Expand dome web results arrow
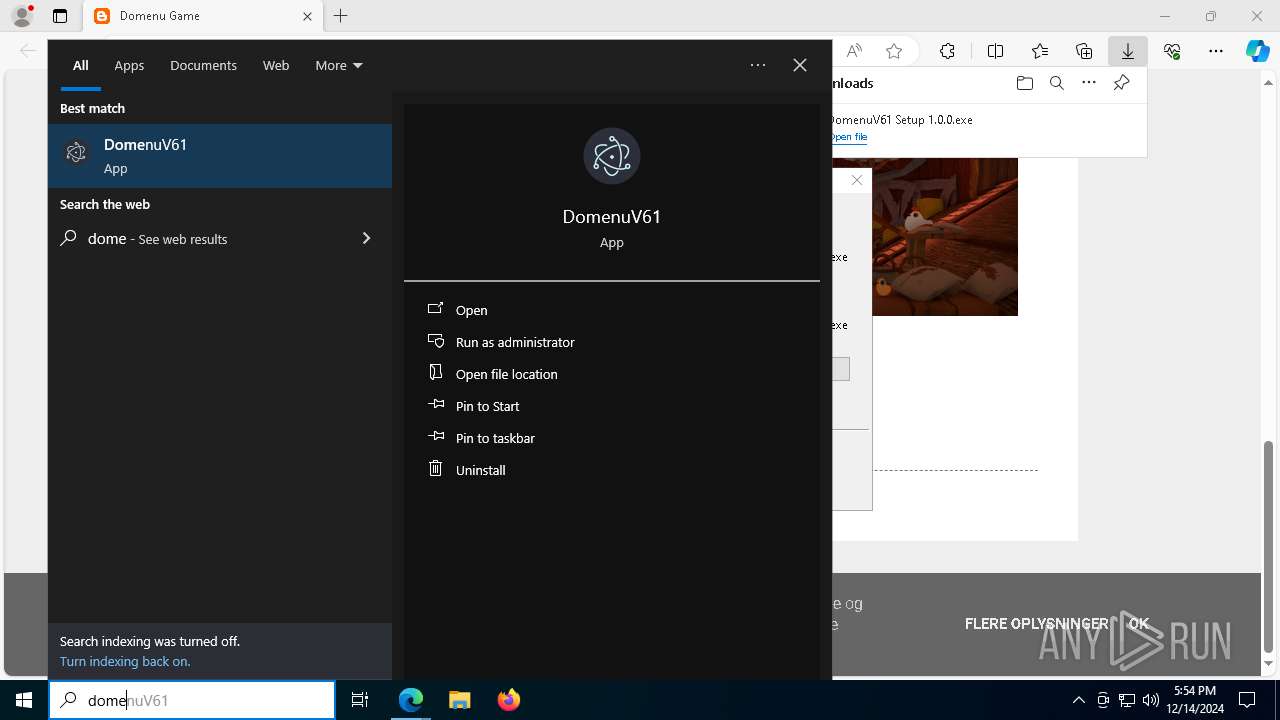This screenshot has height=720, width=1280. pyautogui.click(x=366, y=238)
